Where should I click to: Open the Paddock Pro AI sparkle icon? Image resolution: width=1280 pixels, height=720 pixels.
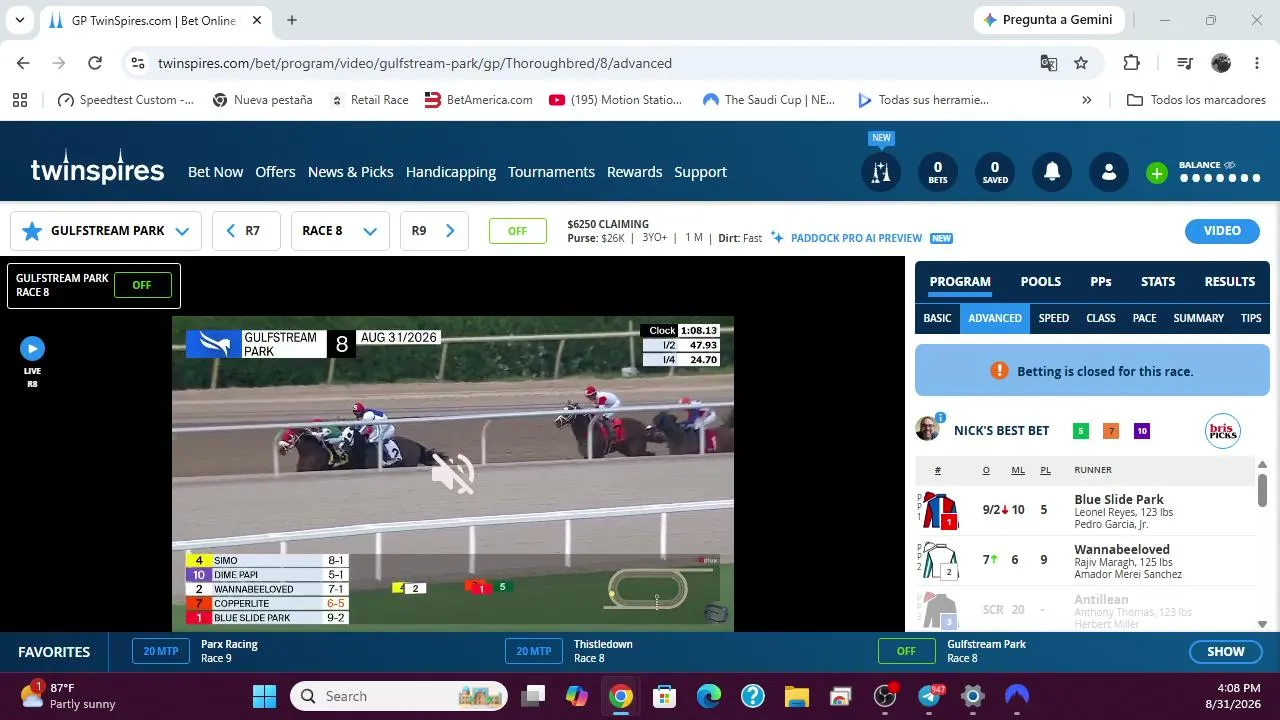click(777, 238)
